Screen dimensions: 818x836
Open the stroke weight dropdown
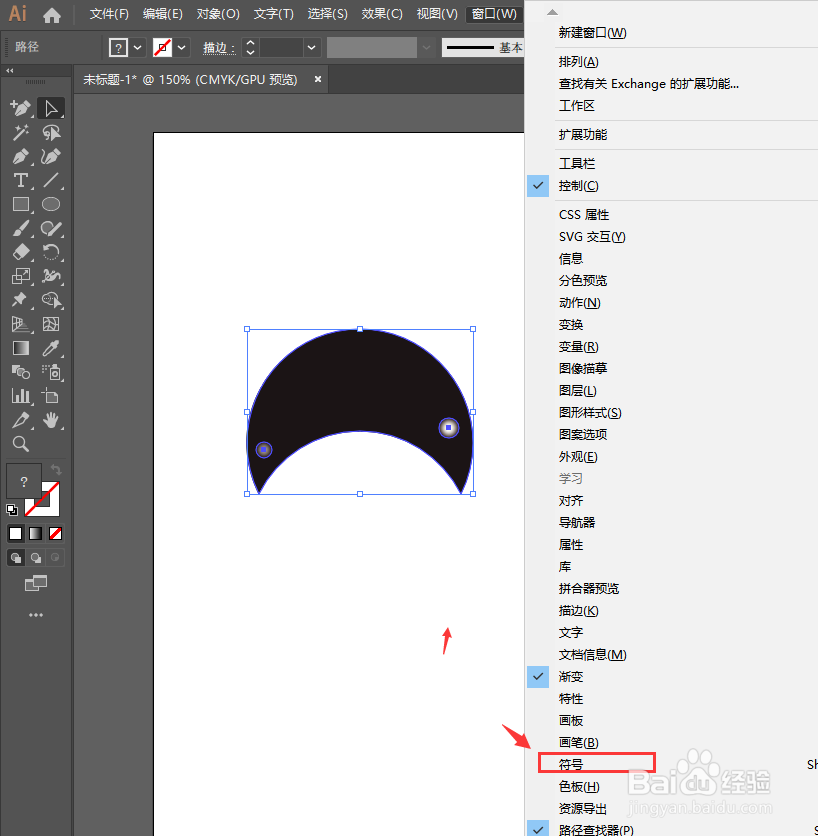click(x=310, y=47)
